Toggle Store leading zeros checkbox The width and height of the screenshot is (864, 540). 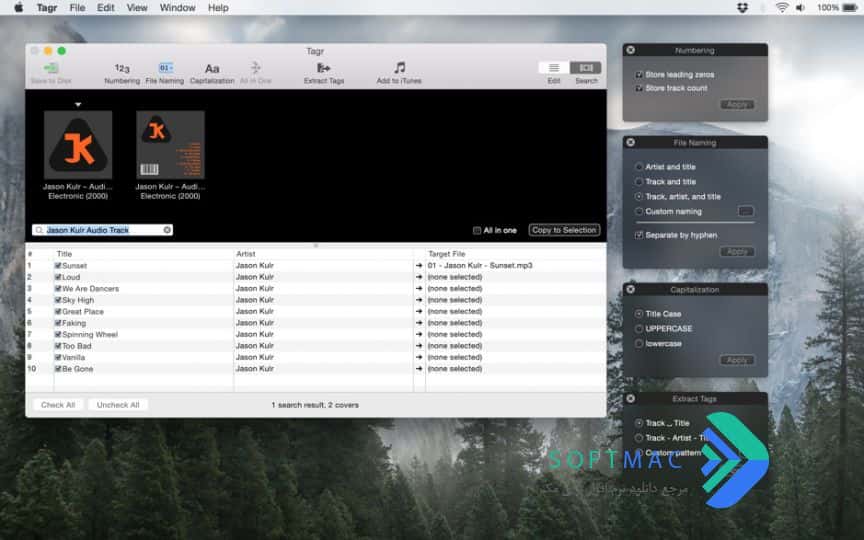[x=639, y=74]
